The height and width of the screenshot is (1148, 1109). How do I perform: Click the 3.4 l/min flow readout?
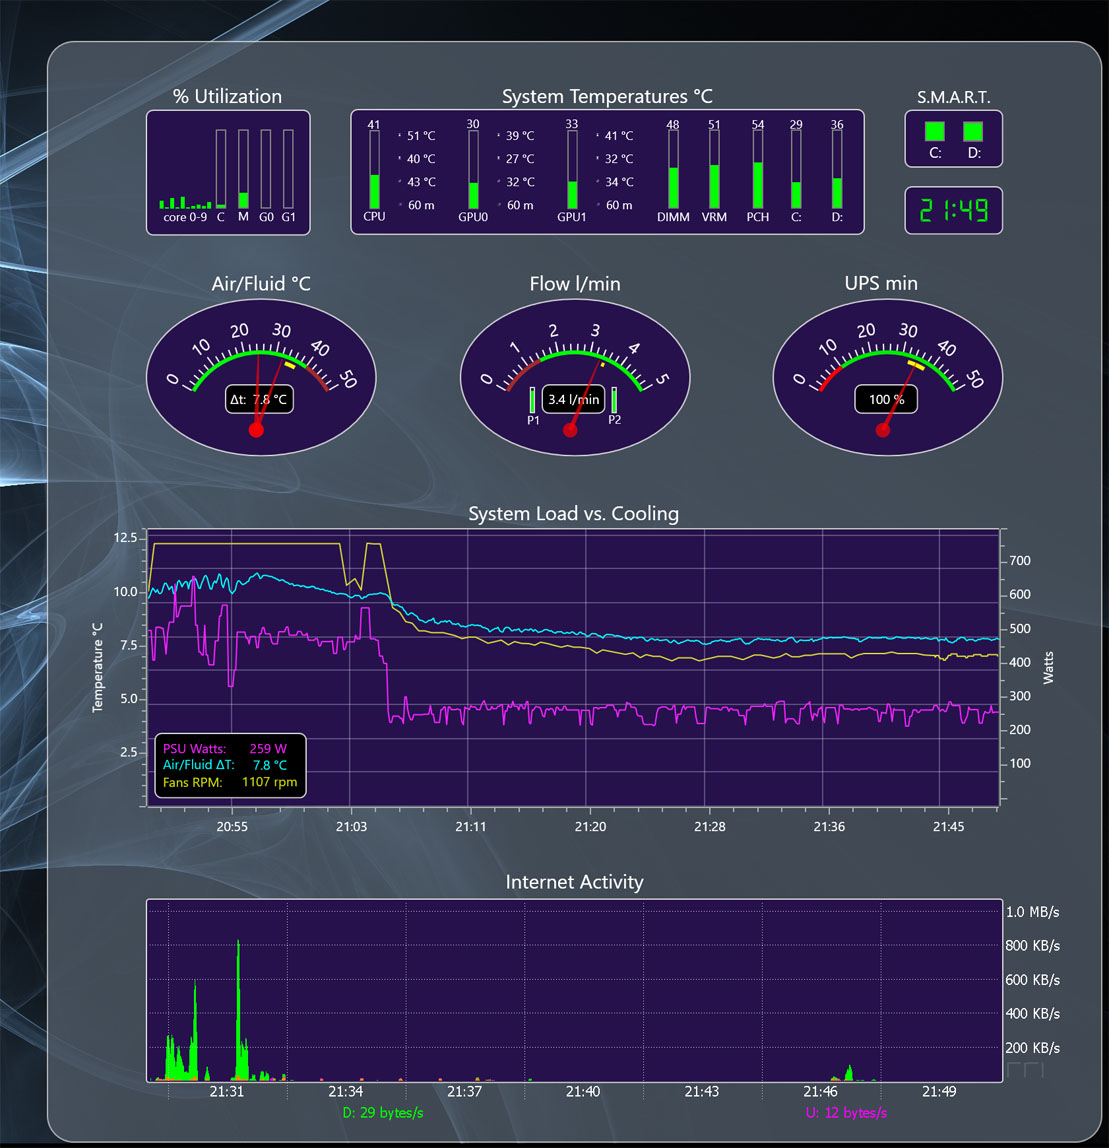click(x=573, y=400)
